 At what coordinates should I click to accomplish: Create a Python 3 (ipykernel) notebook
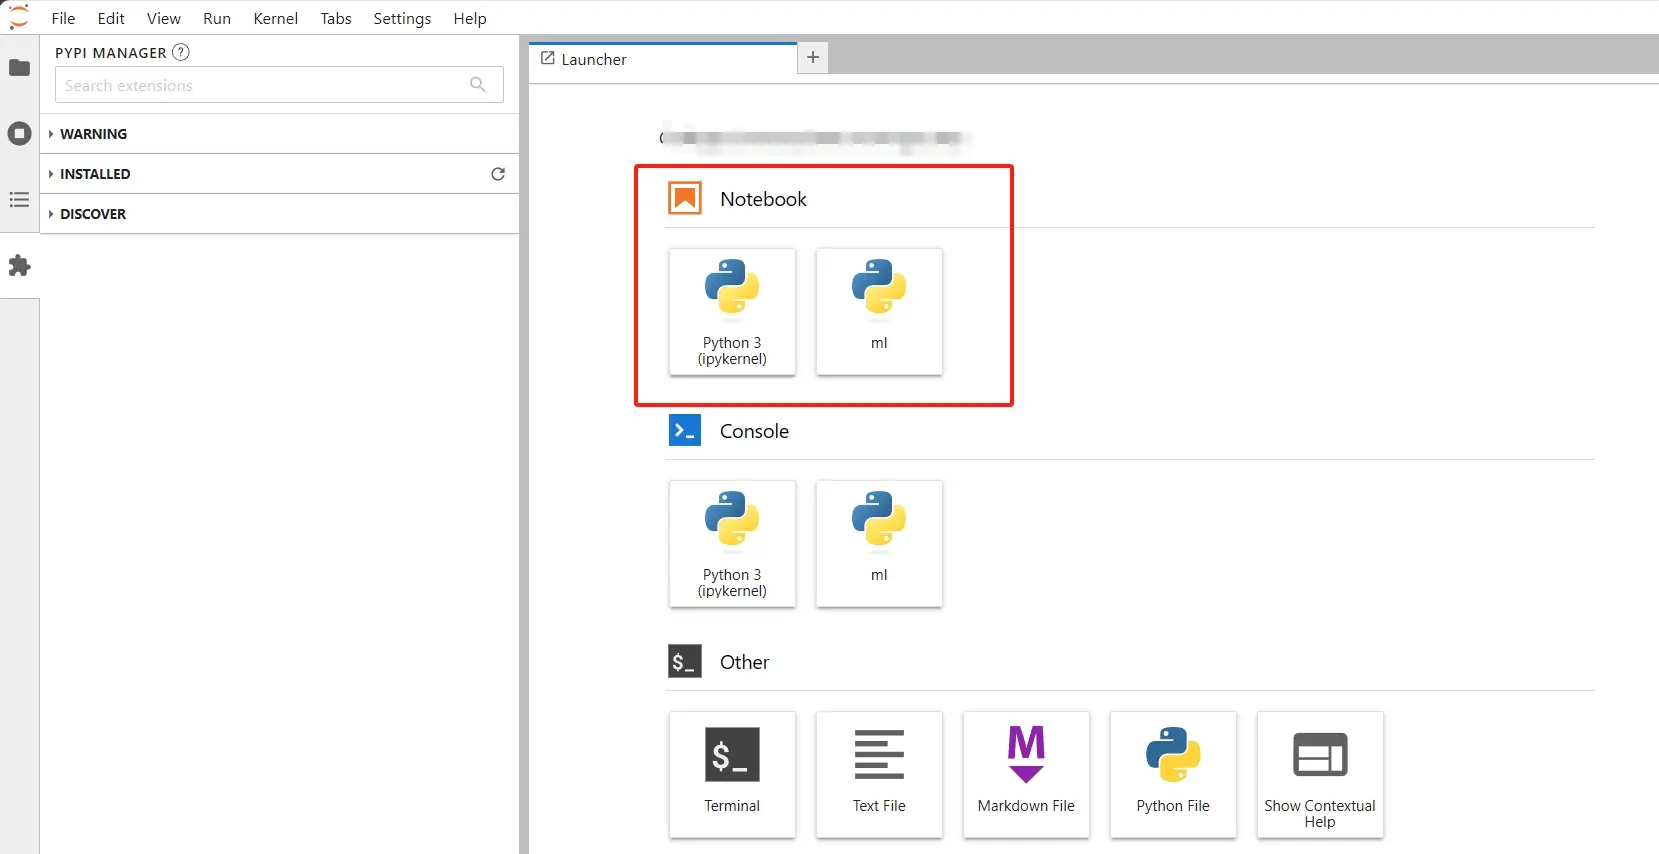point(732,312)
